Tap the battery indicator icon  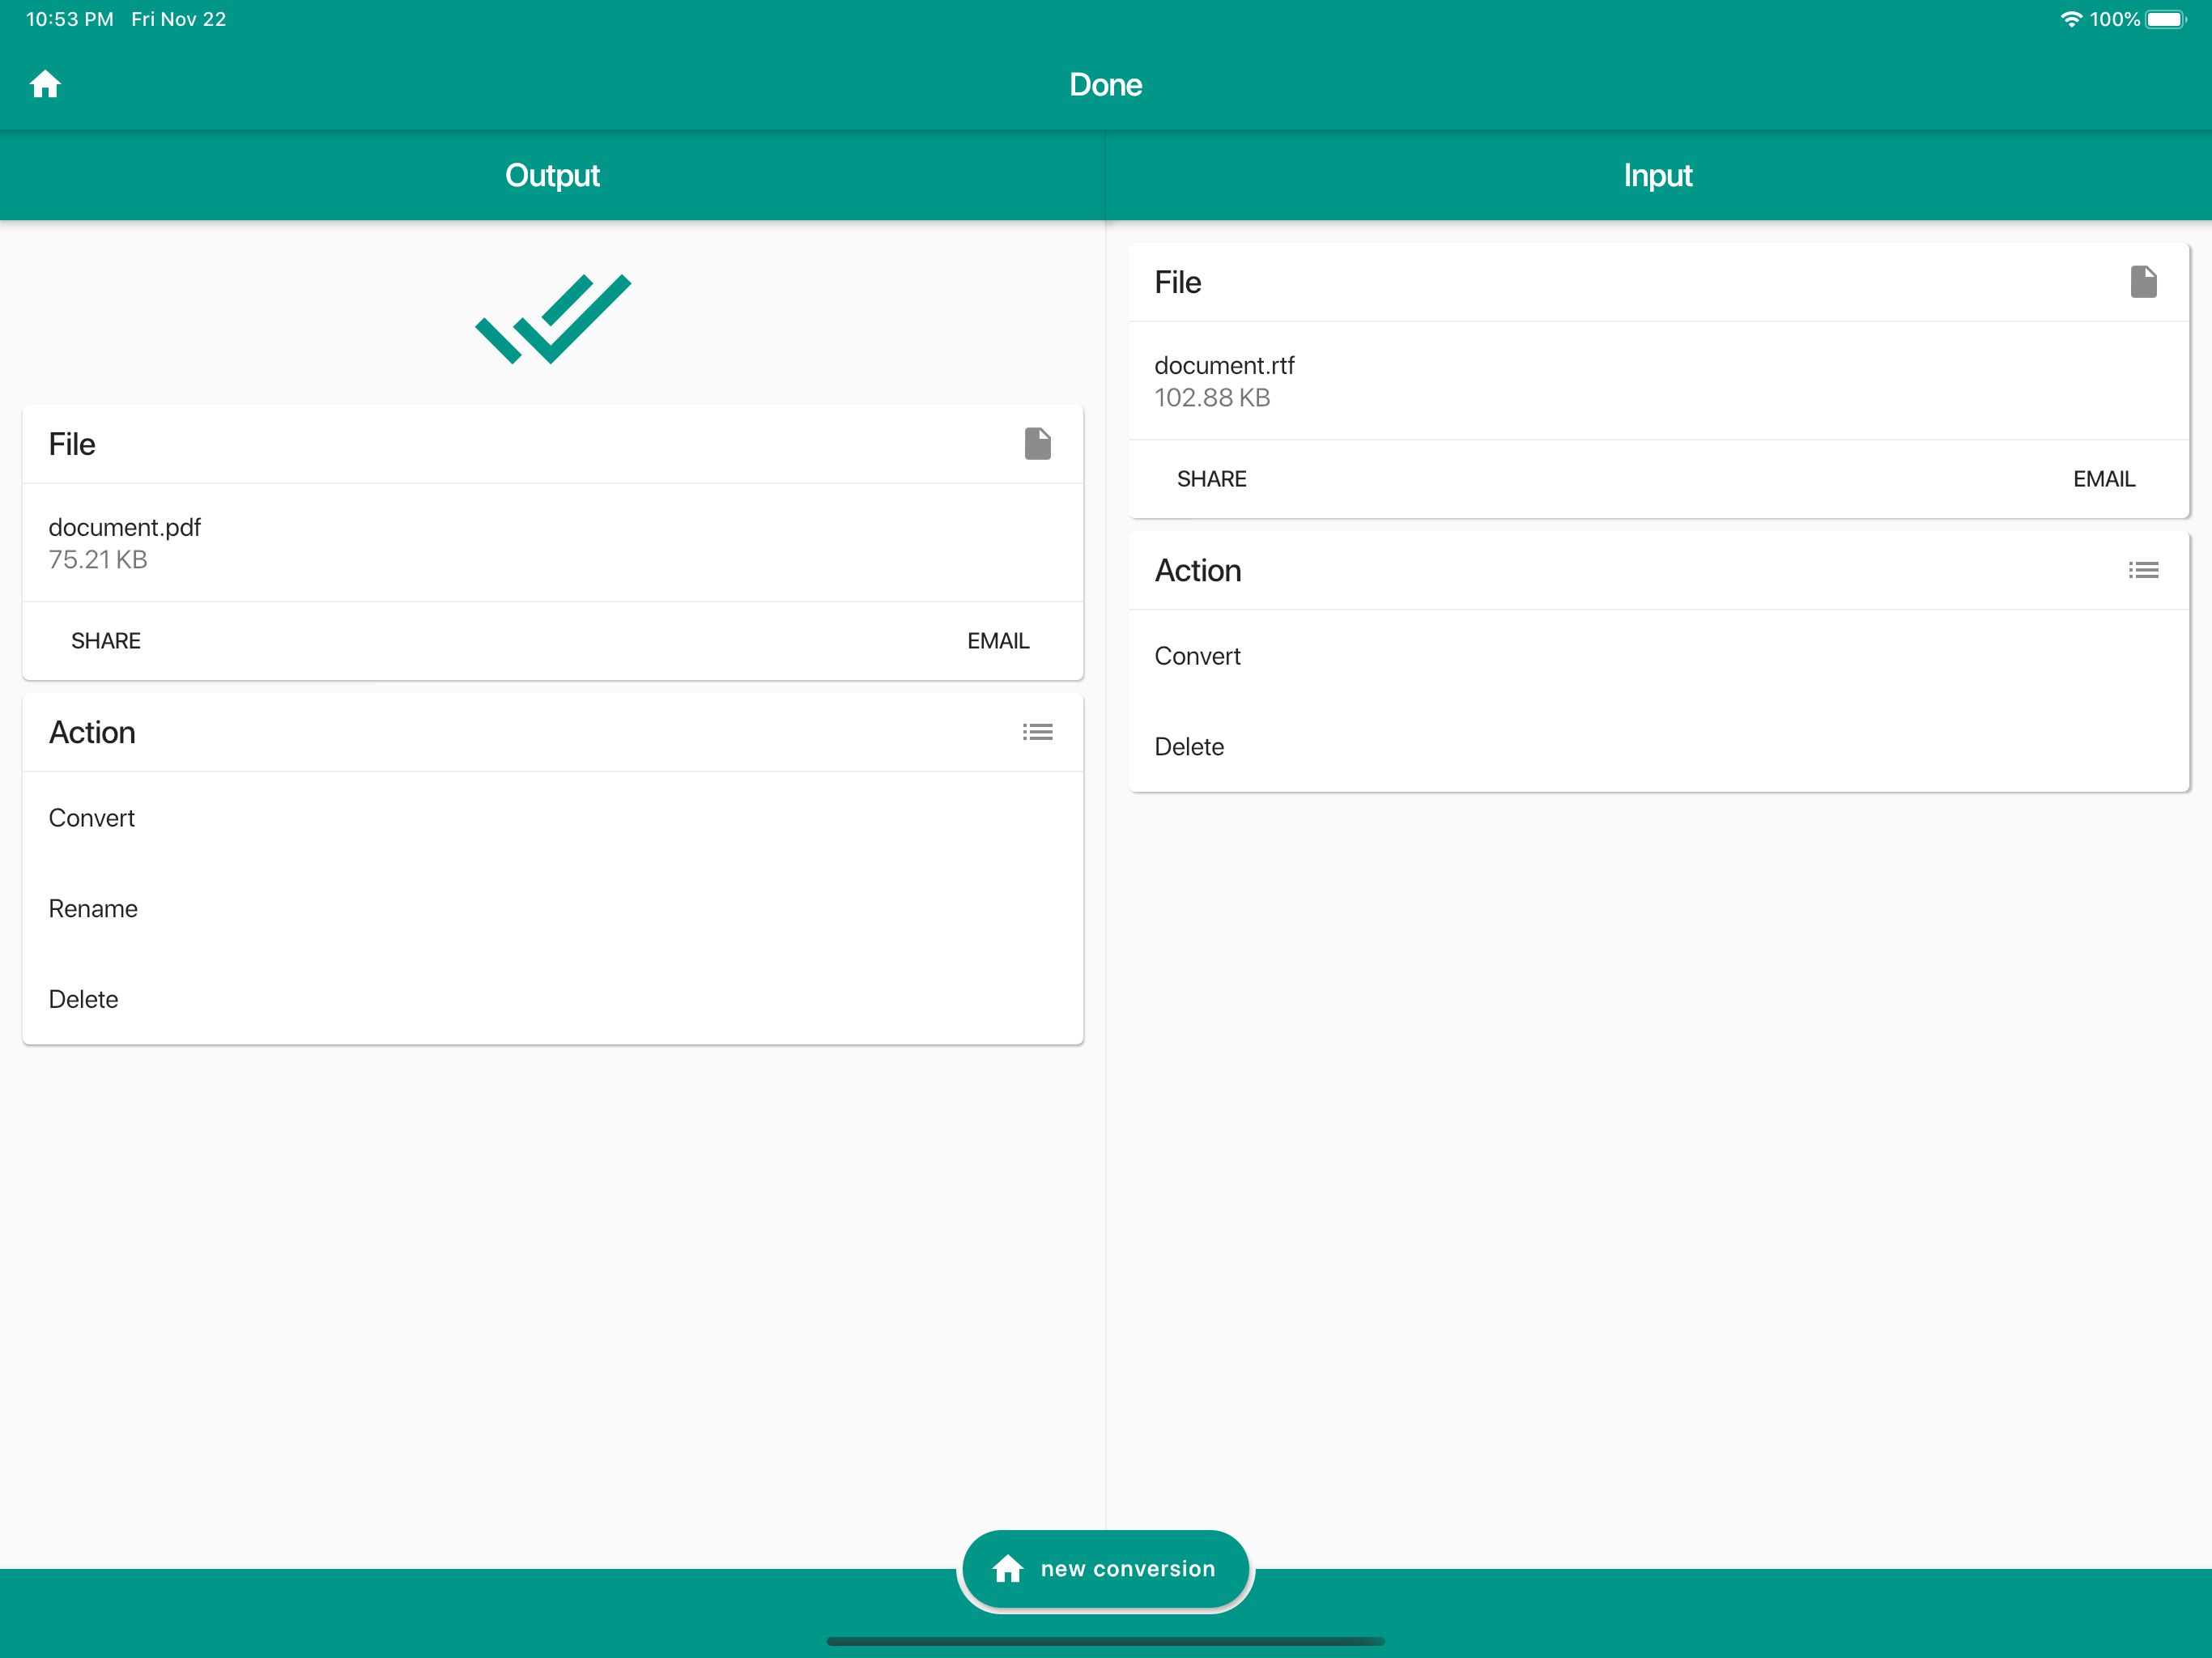click(x=2166, y=19)
